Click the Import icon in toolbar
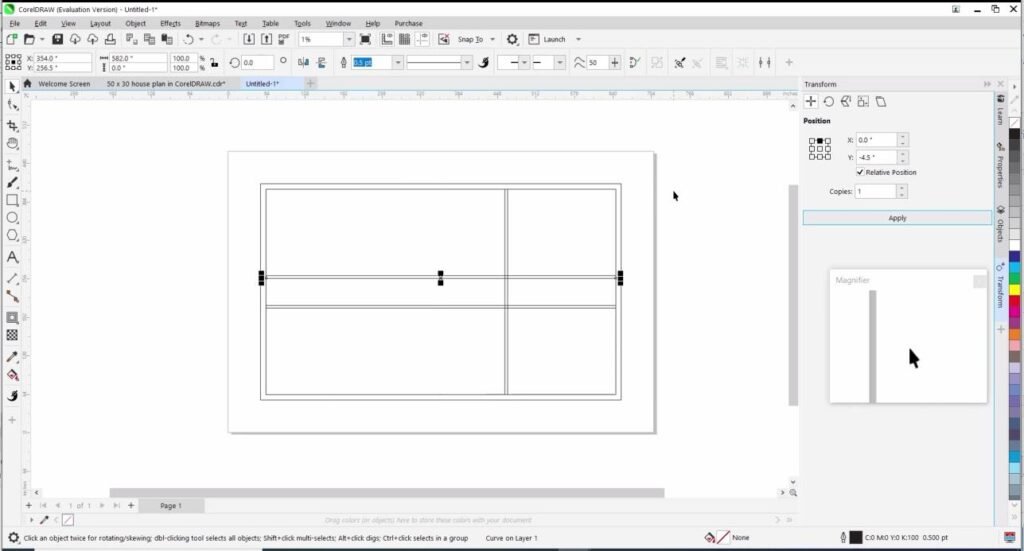 pos(249,39)
